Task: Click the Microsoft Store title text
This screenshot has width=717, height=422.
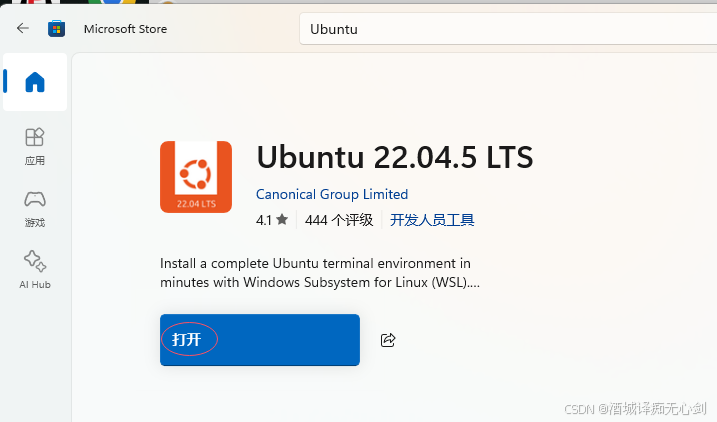Action: coord(125,29)
